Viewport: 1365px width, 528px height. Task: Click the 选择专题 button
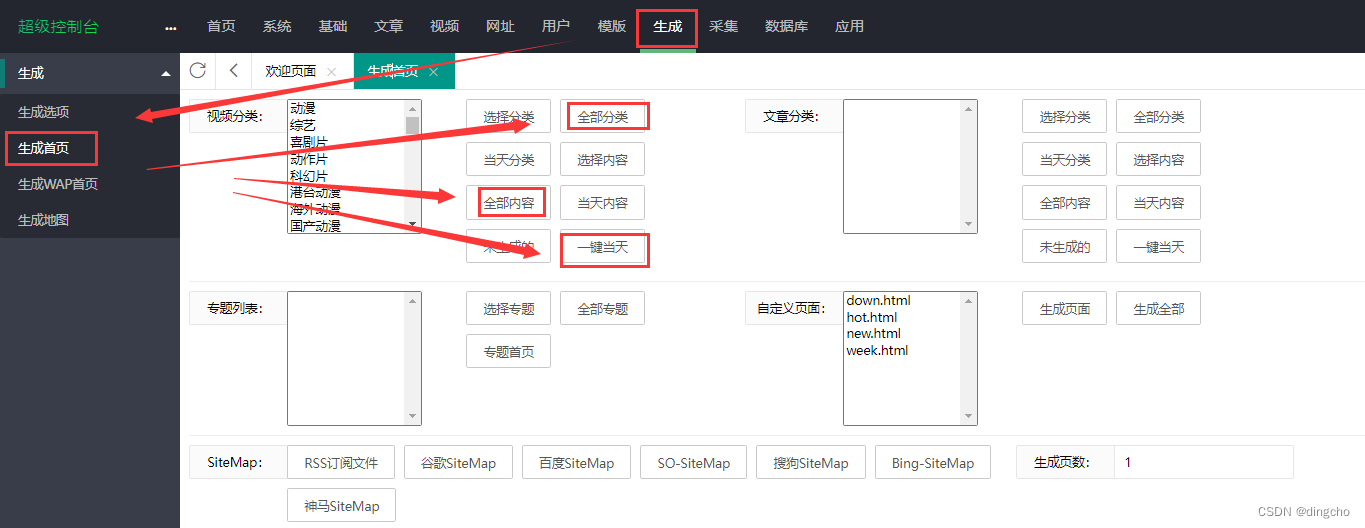pos(508,308)
